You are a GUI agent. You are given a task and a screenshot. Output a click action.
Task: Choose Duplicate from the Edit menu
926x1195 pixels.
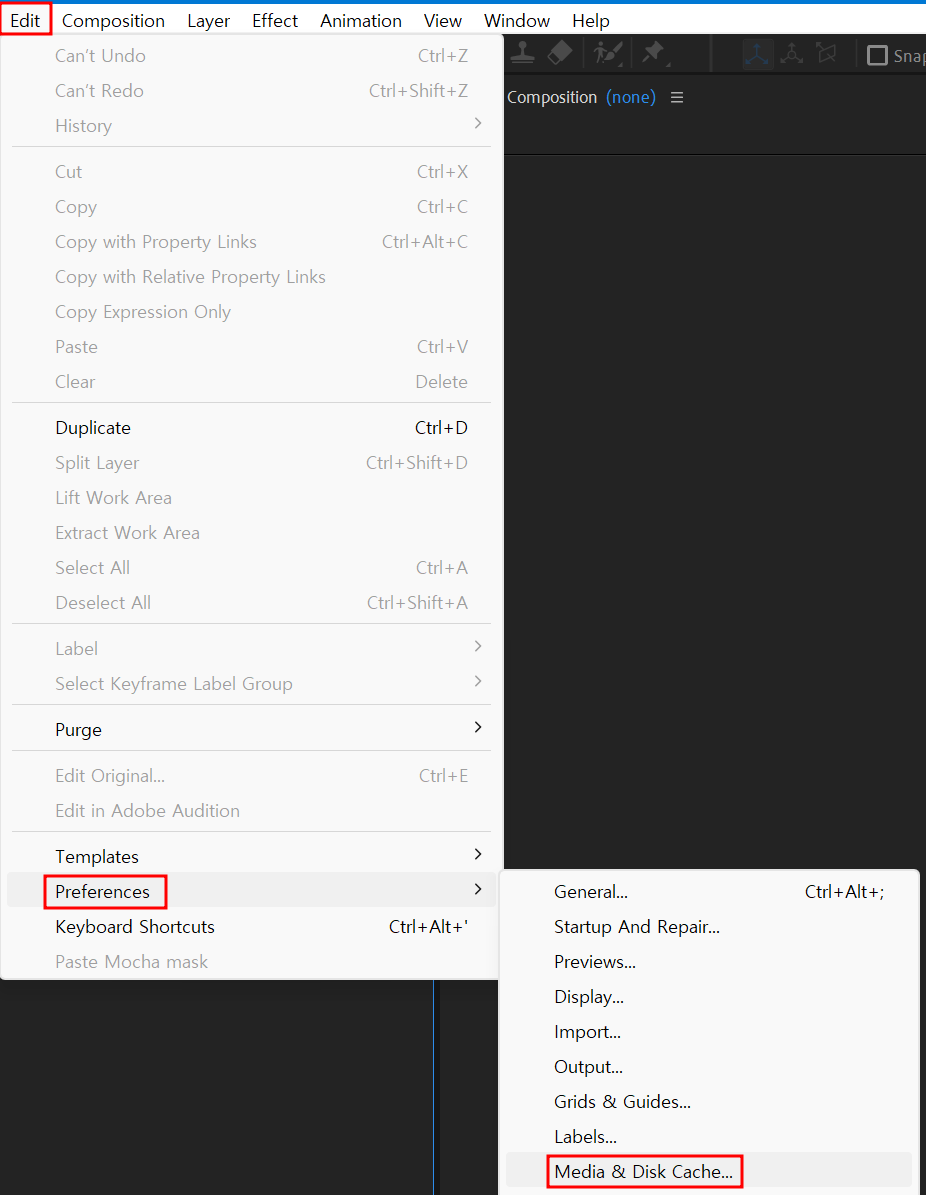pos(252,428)
